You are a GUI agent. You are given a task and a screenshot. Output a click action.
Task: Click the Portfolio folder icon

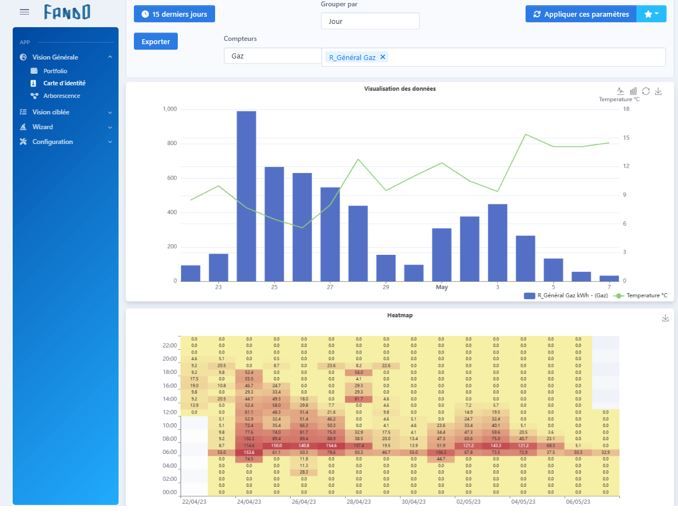(x=34, y=71)
